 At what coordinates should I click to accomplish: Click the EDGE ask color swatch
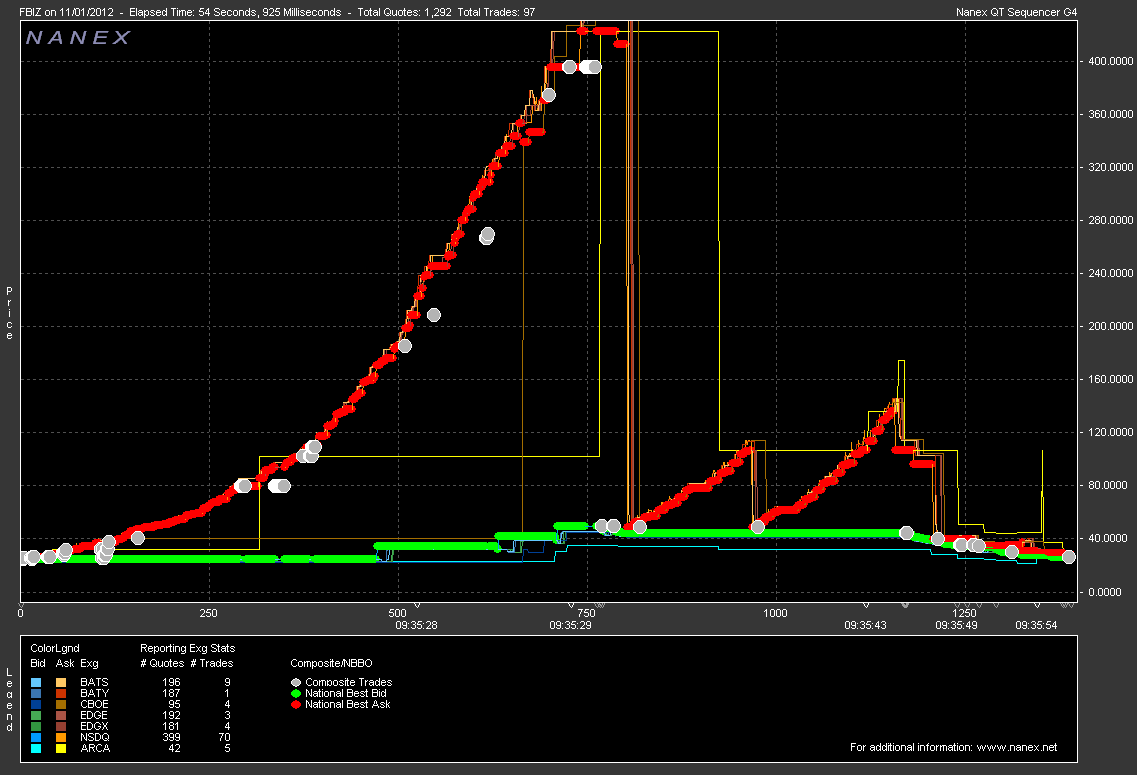61,715
